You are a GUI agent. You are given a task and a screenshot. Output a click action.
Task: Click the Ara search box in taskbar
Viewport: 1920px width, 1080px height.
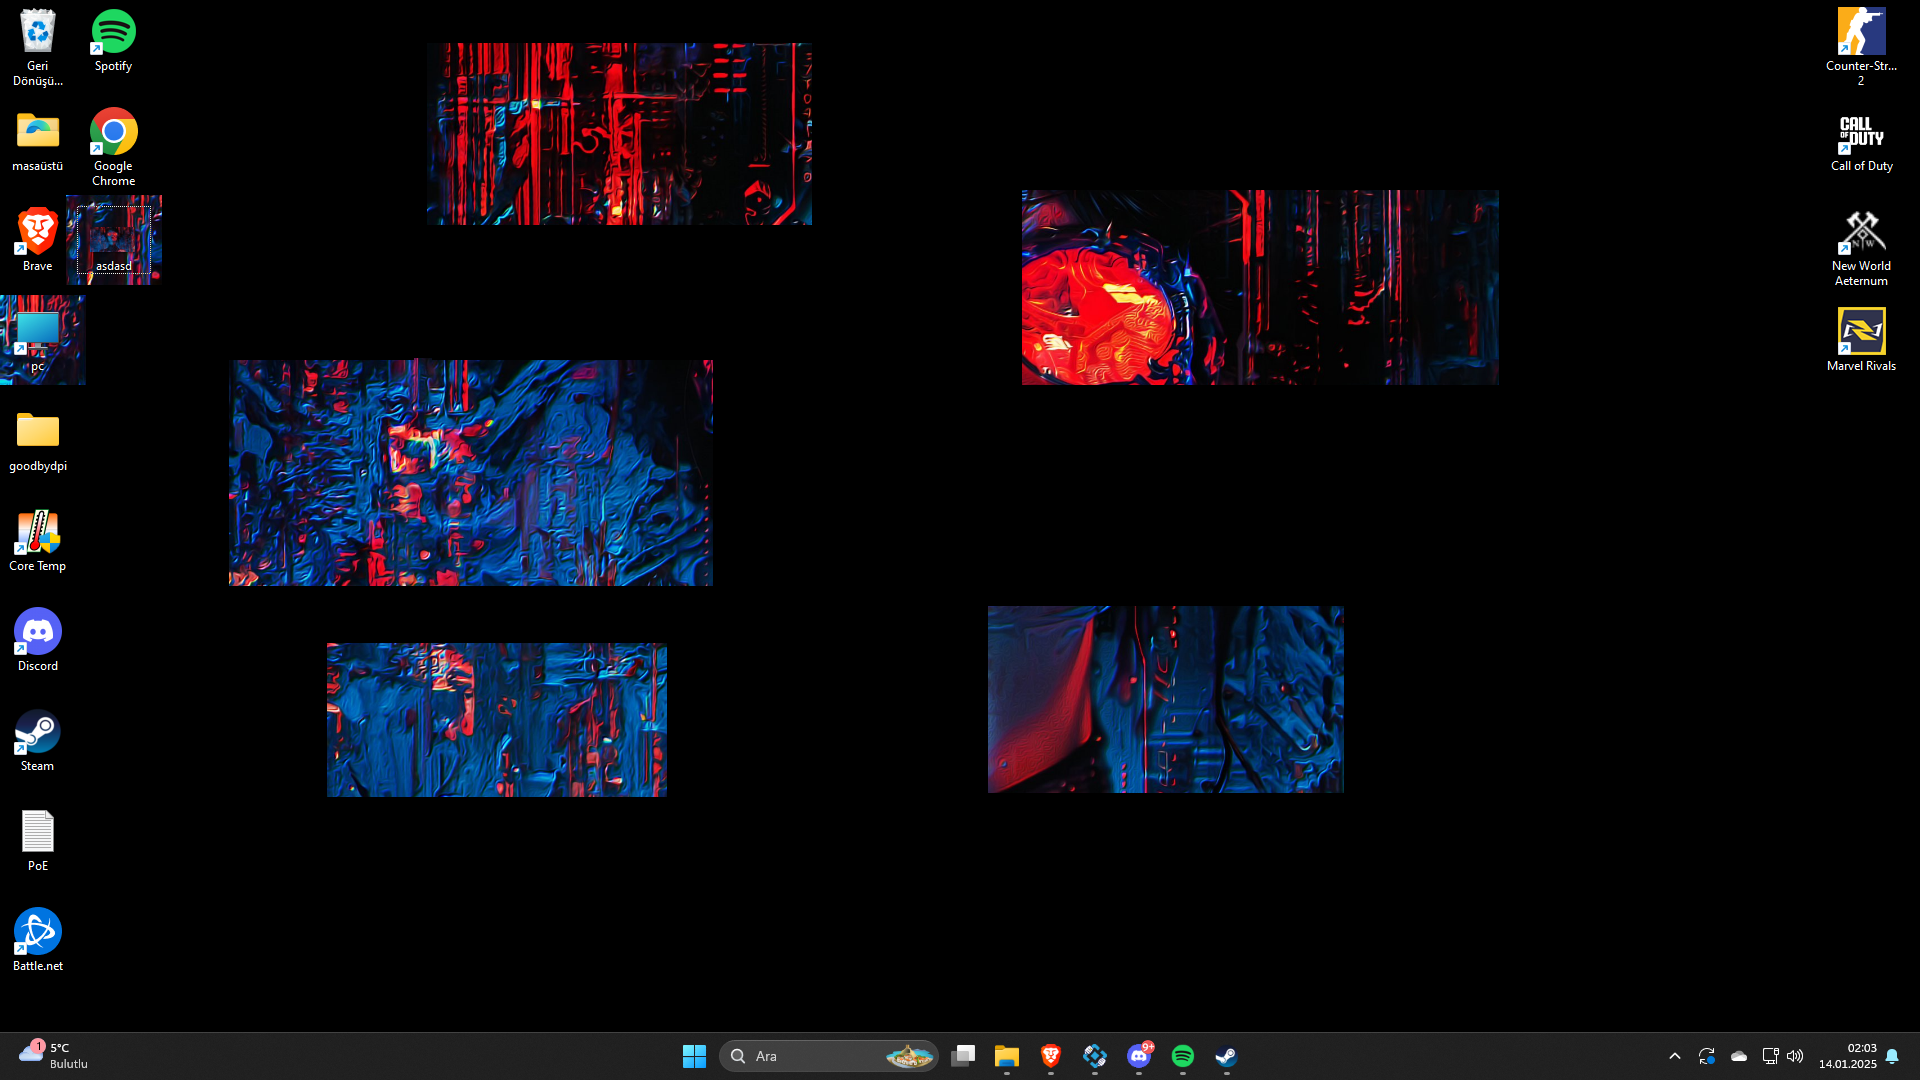(828, 1056)
